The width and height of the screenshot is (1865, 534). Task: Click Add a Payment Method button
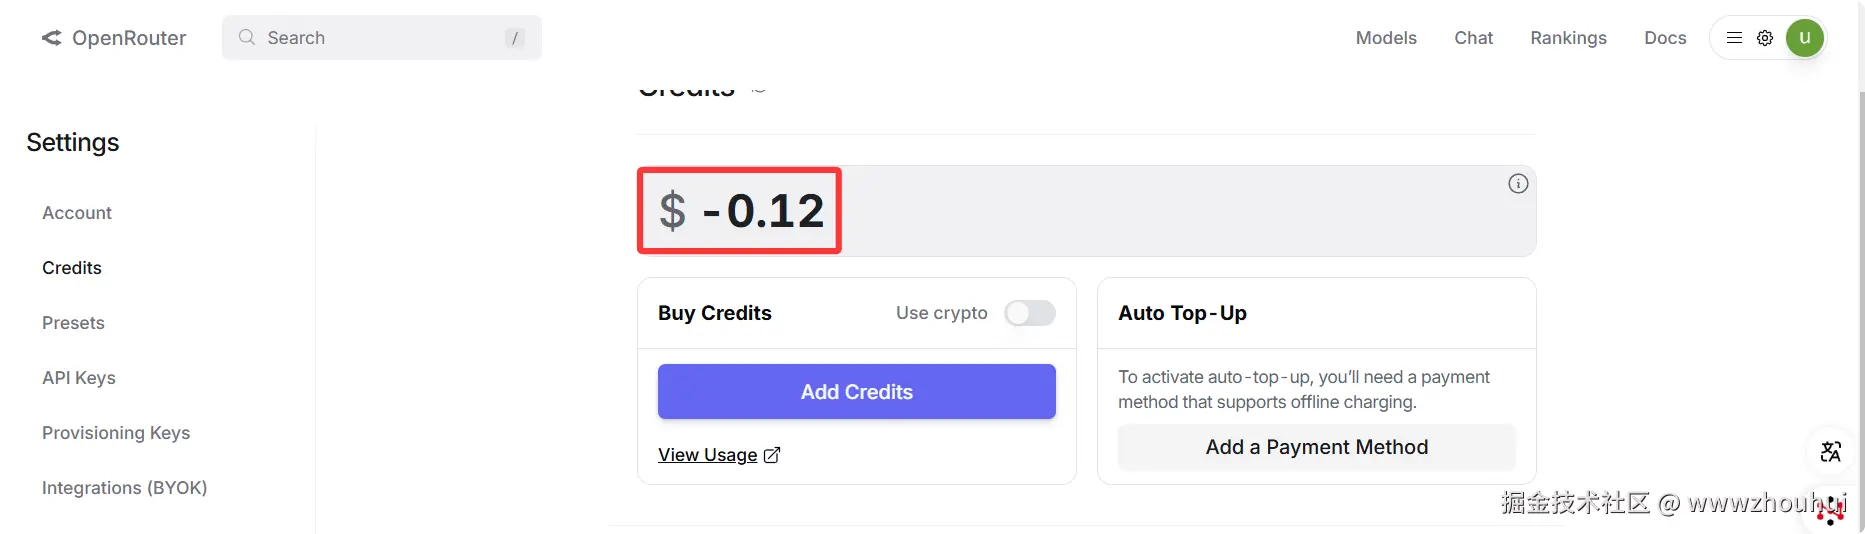coord(1317,447)
